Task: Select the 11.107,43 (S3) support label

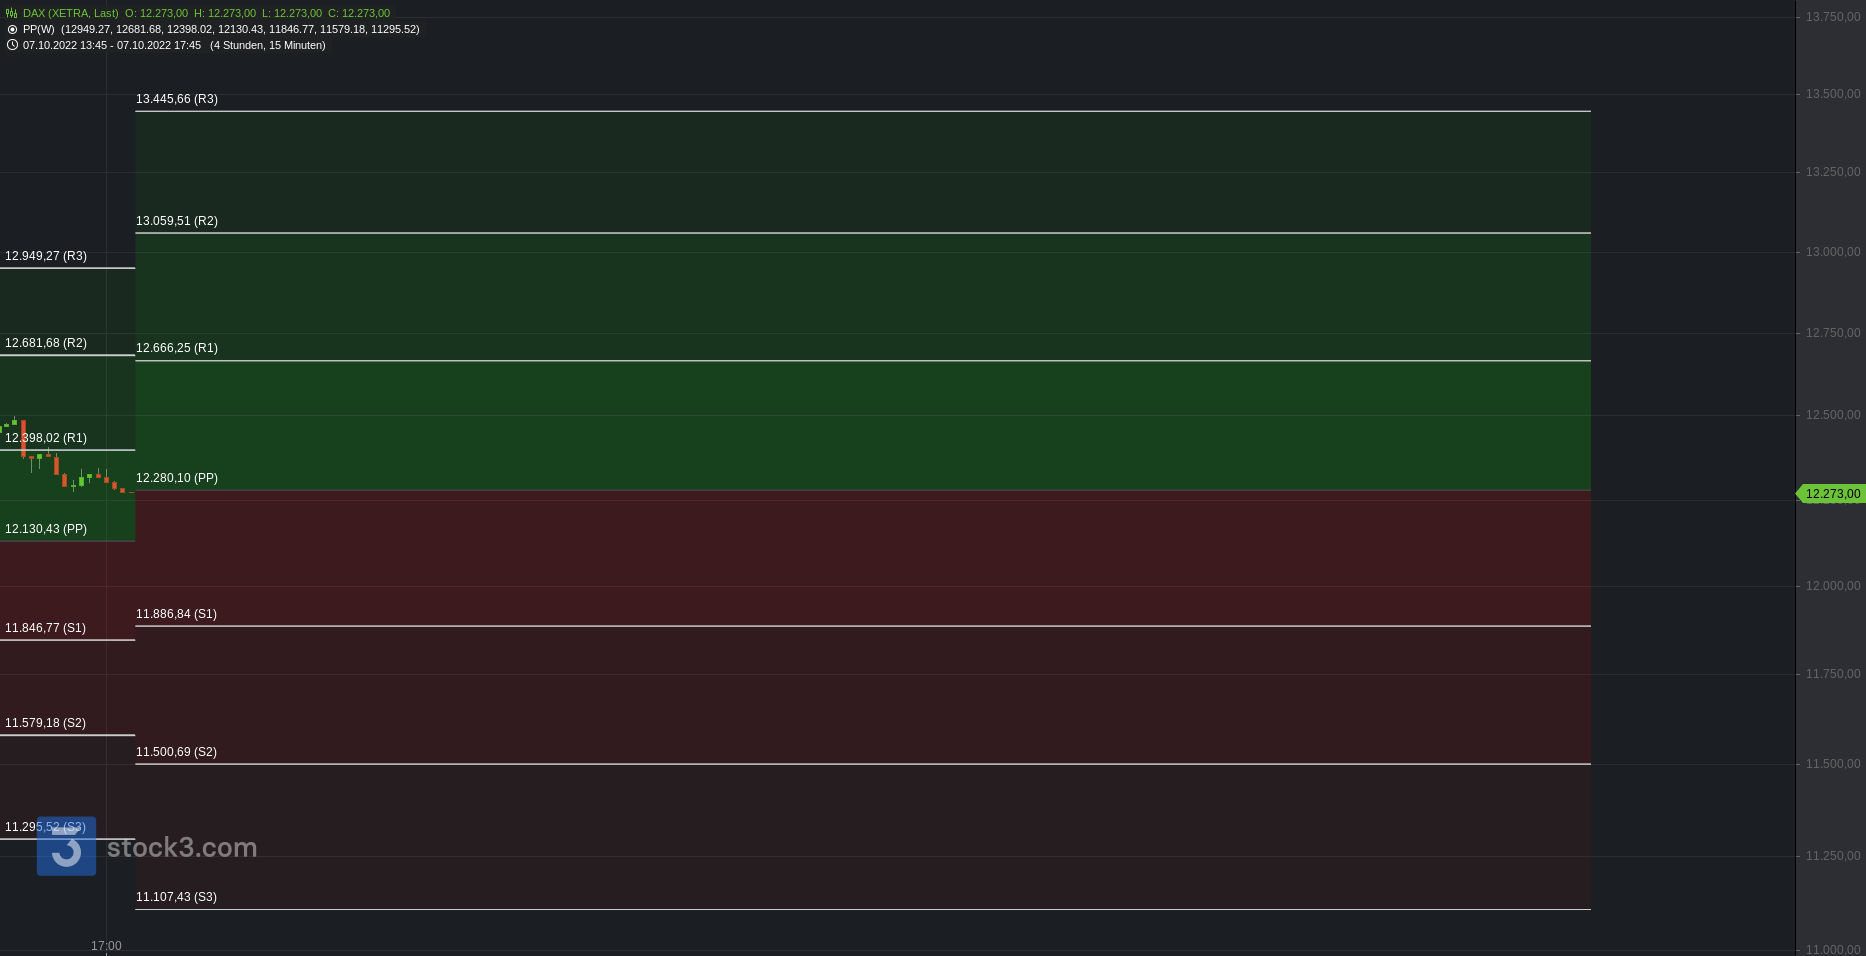Action: tap(176, 897)
